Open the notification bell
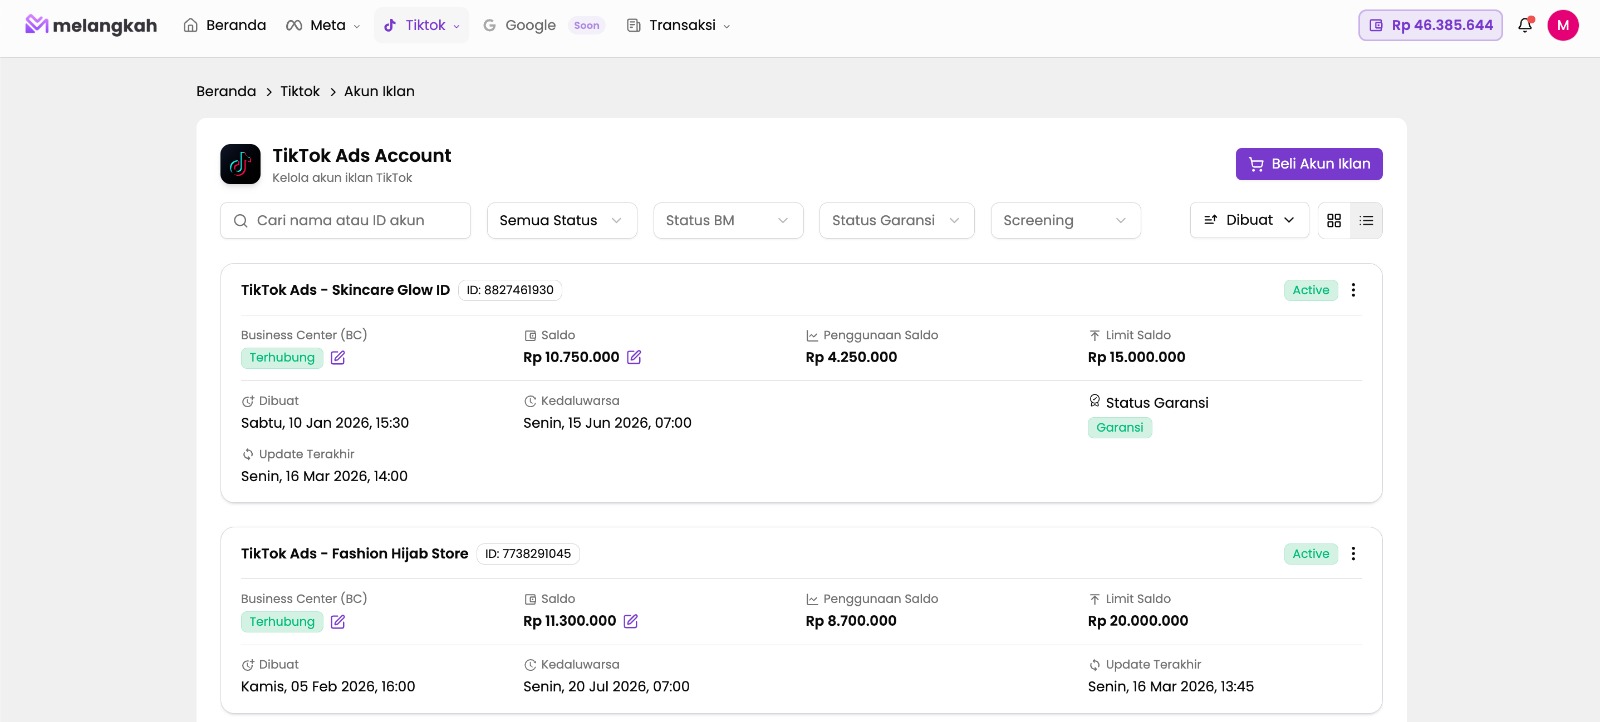Image resolution: width=1600 pixels, height=722 pixels. click(x=1525, y=25)
